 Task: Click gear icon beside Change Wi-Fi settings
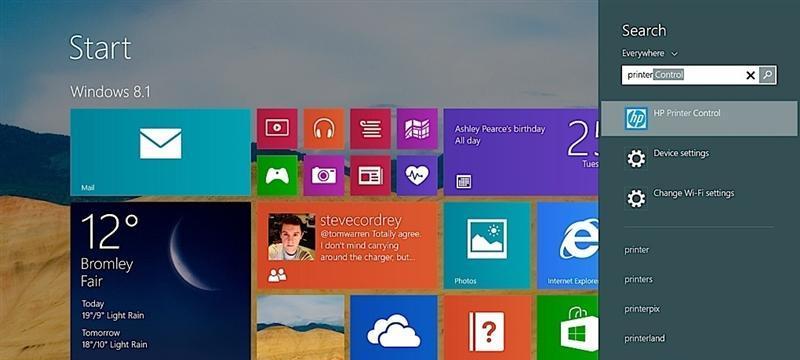(x=636, y=198)
